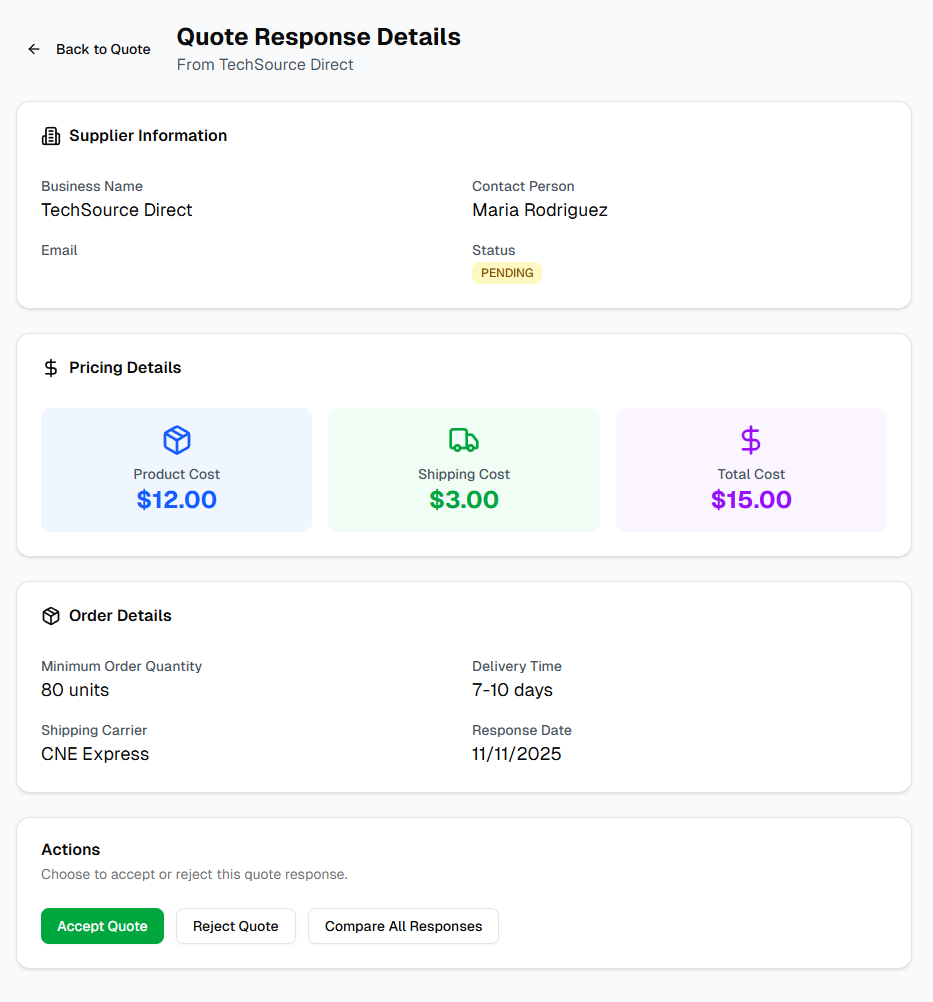Click the TechSource Direct business name
The width and height of the screenshot is (933, 1002).
click(117, 210)
